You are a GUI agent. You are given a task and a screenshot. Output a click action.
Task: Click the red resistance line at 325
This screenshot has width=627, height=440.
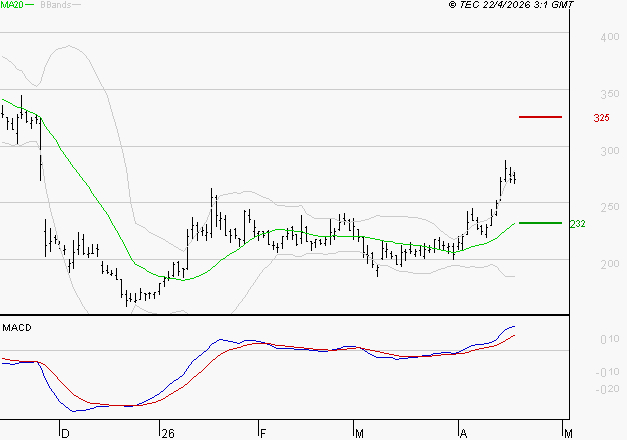point(540,117)
